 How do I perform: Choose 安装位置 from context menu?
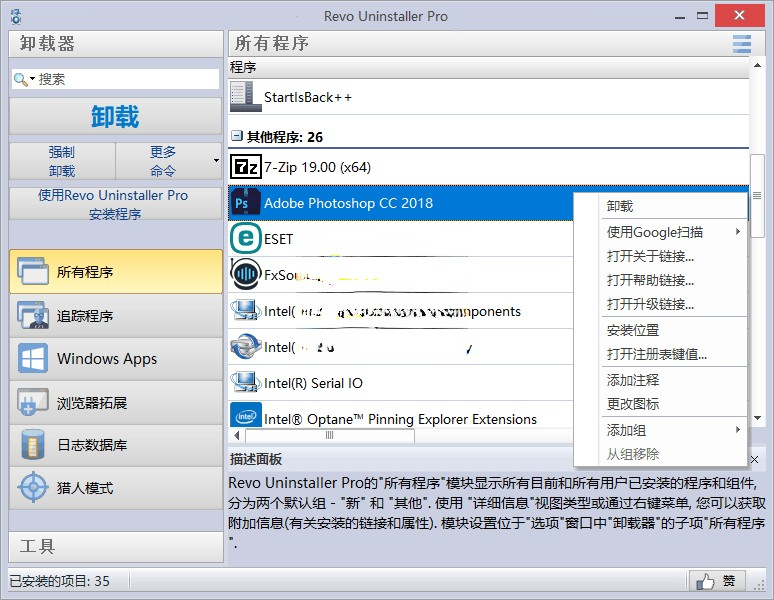(x=660, y=330)
